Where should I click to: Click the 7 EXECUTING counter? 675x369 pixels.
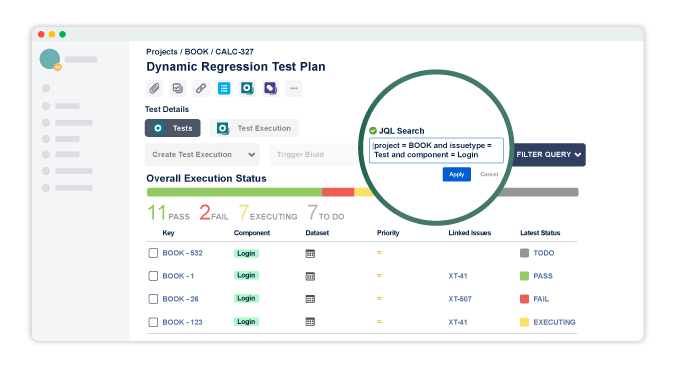[x=268, y=213]
